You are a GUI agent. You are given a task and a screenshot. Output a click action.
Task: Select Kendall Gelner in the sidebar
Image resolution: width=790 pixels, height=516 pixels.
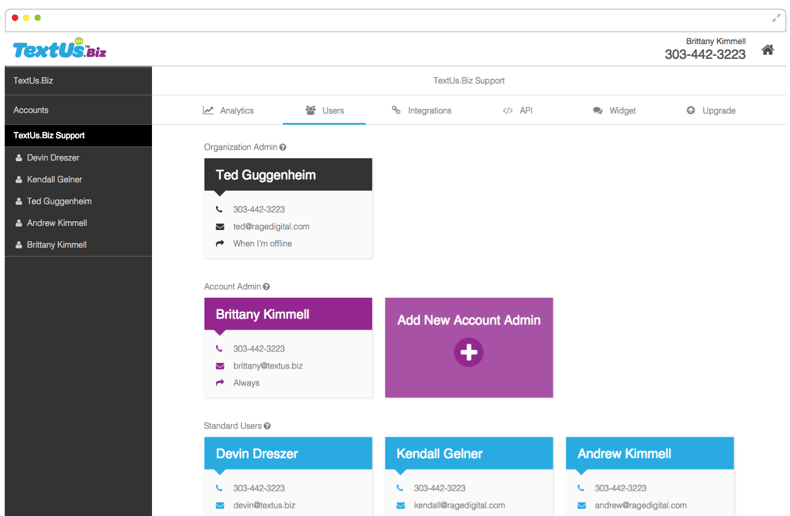(78, 179)
